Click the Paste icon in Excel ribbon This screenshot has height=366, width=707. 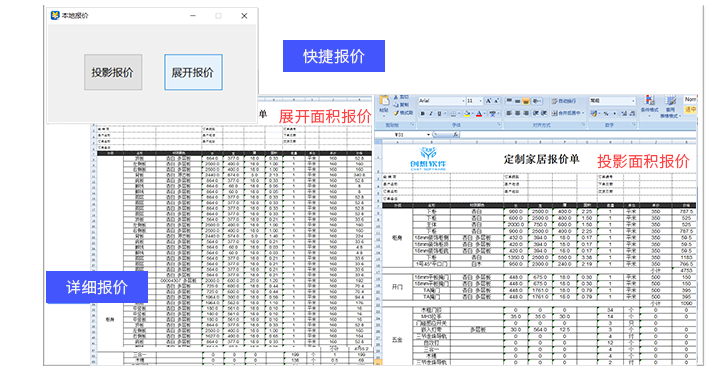pyautogui.click(x=384, y=100)
